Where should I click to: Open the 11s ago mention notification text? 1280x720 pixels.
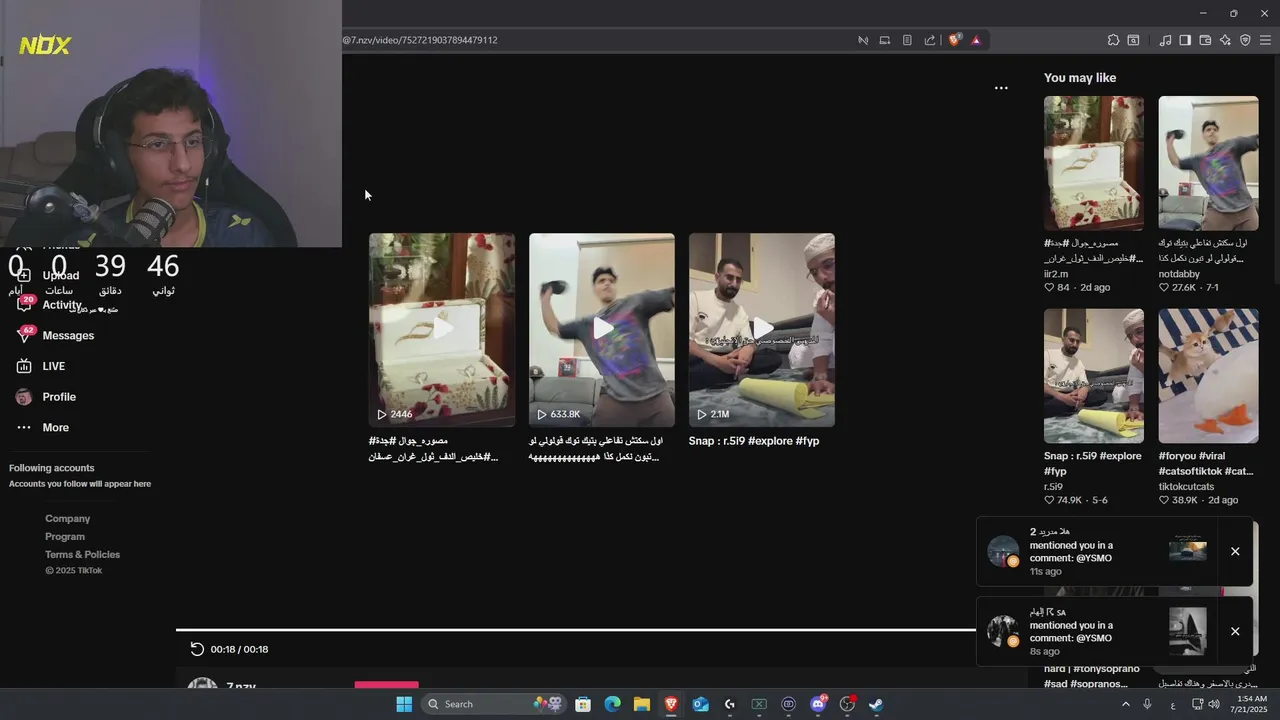[1071, 552]
